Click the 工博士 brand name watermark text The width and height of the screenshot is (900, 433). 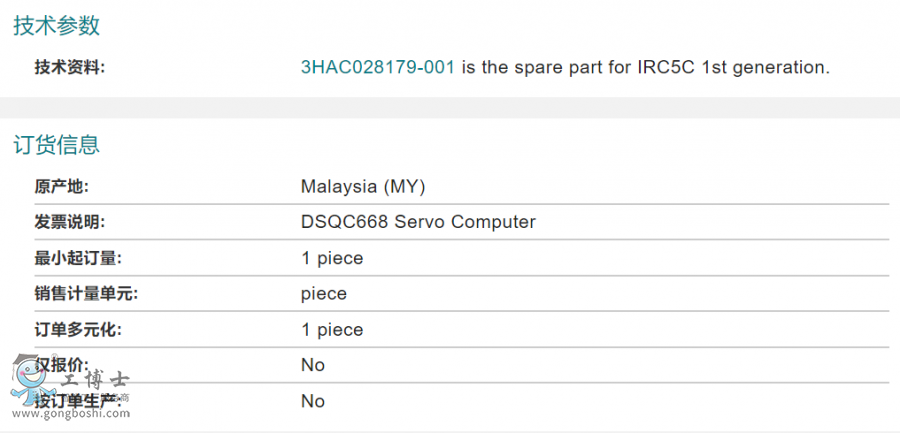tap(95, 380)
